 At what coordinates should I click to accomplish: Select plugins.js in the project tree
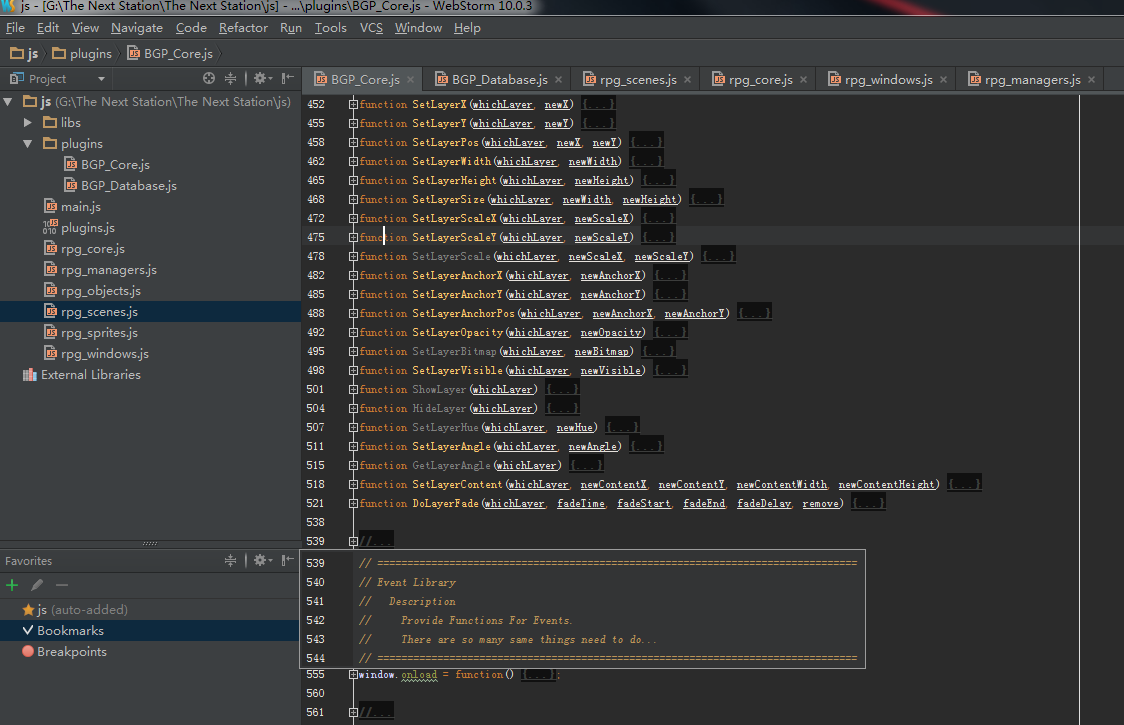click(x=87, y=227)
